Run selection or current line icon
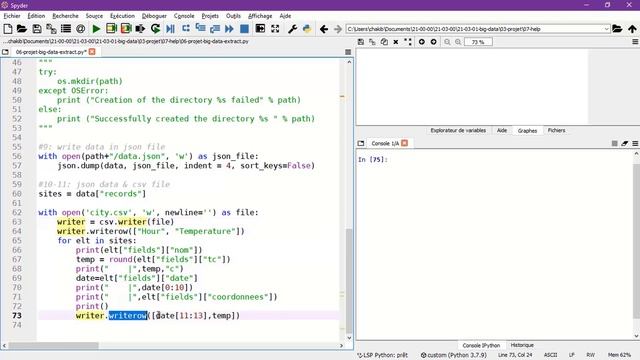 click(x=140, y=29)
